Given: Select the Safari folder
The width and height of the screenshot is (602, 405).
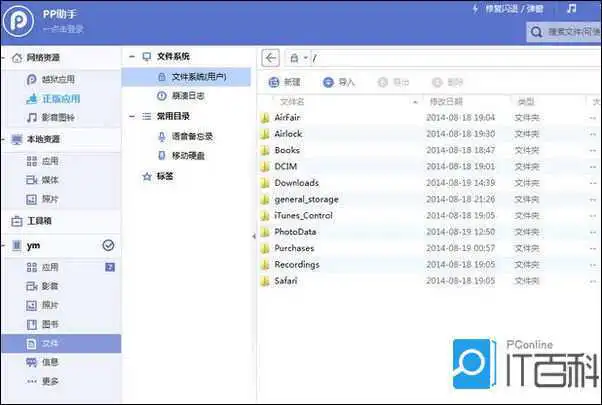Looking at the screenshot, I should (286, 281).
